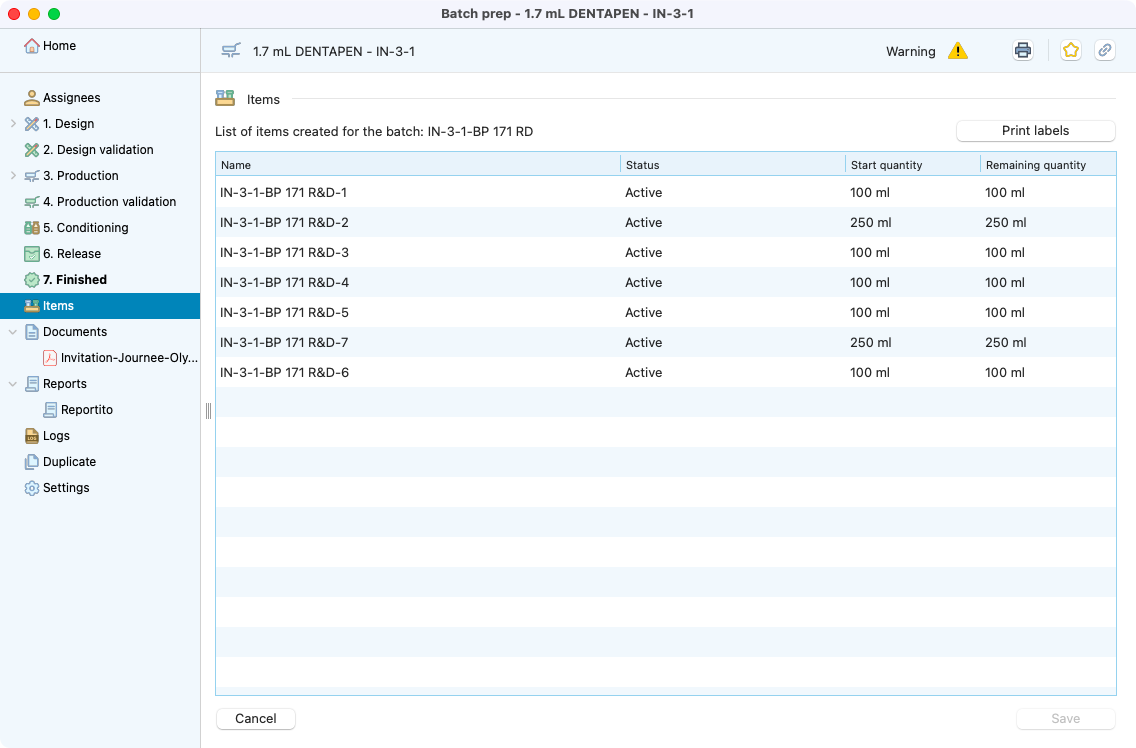Go to 4. Production validation step
Viewport: 1136px width, 748px height.
click(109, 202)
